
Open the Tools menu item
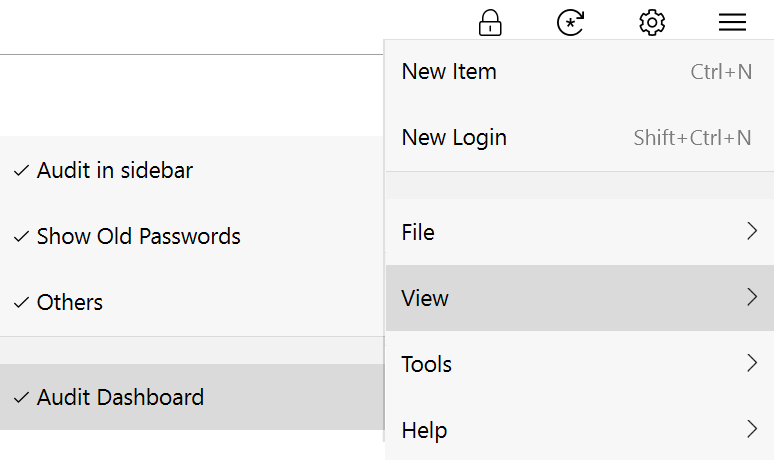click(580, 364)
